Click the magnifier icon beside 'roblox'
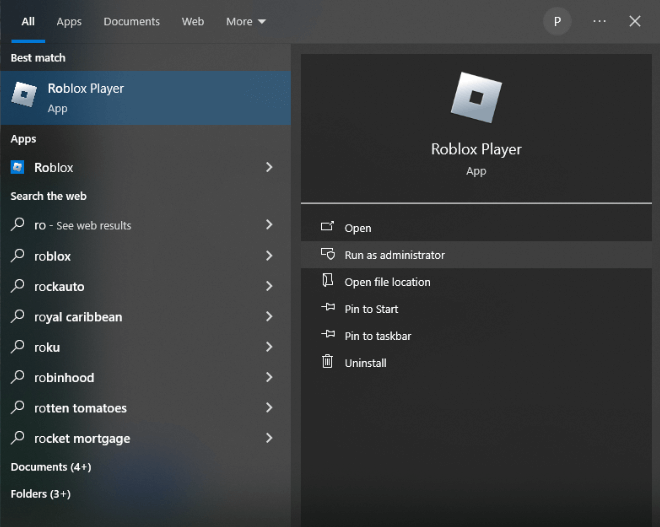 point(17,255)
